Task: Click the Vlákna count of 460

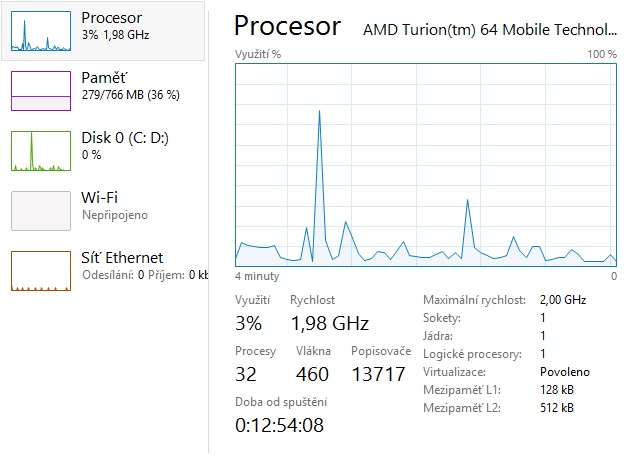Action: click(x=313, y=375)
